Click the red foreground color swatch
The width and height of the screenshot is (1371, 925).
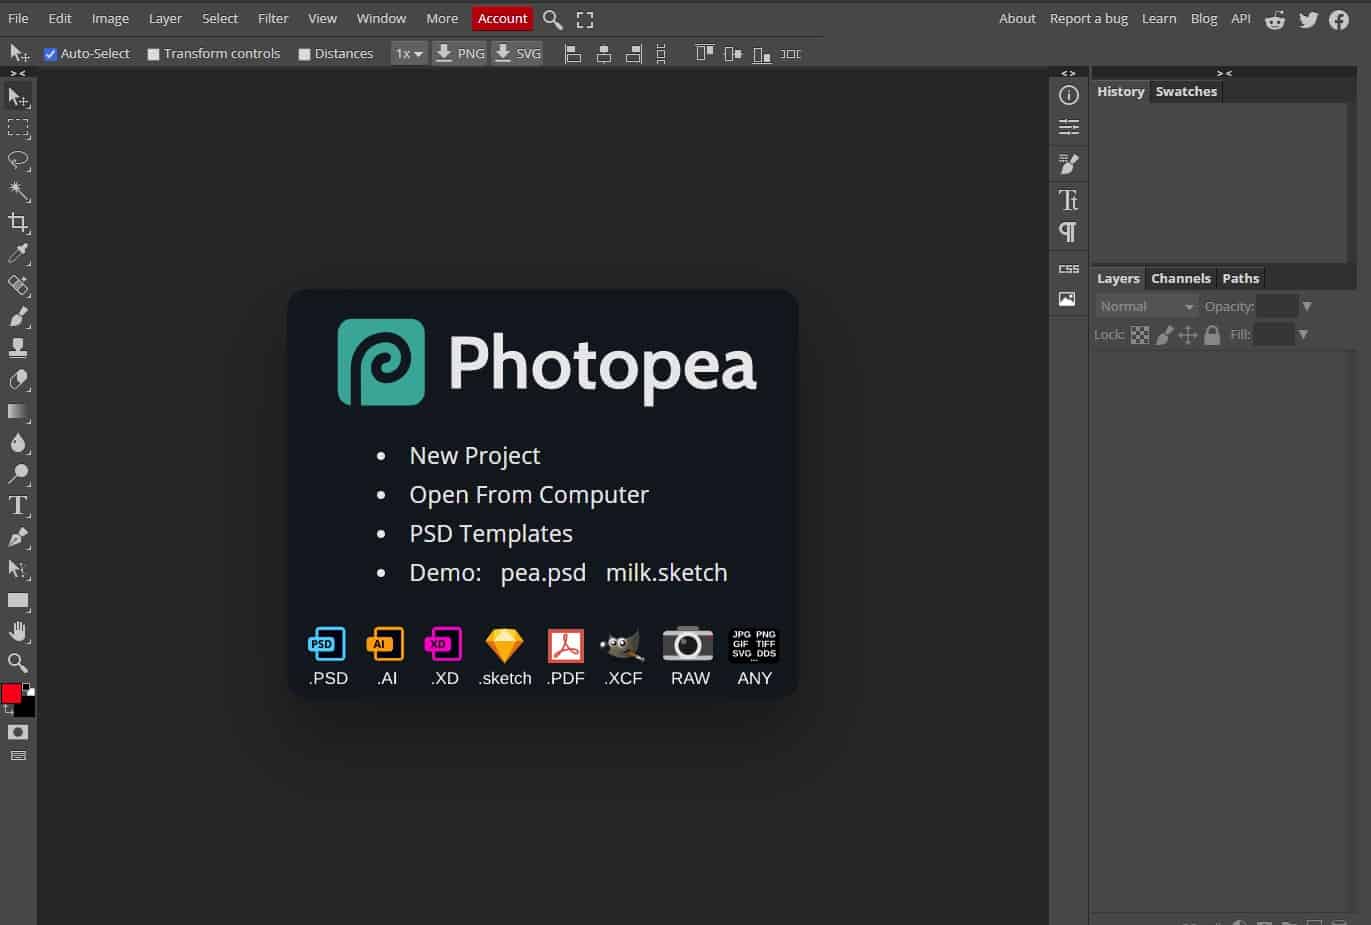(11, 694)
